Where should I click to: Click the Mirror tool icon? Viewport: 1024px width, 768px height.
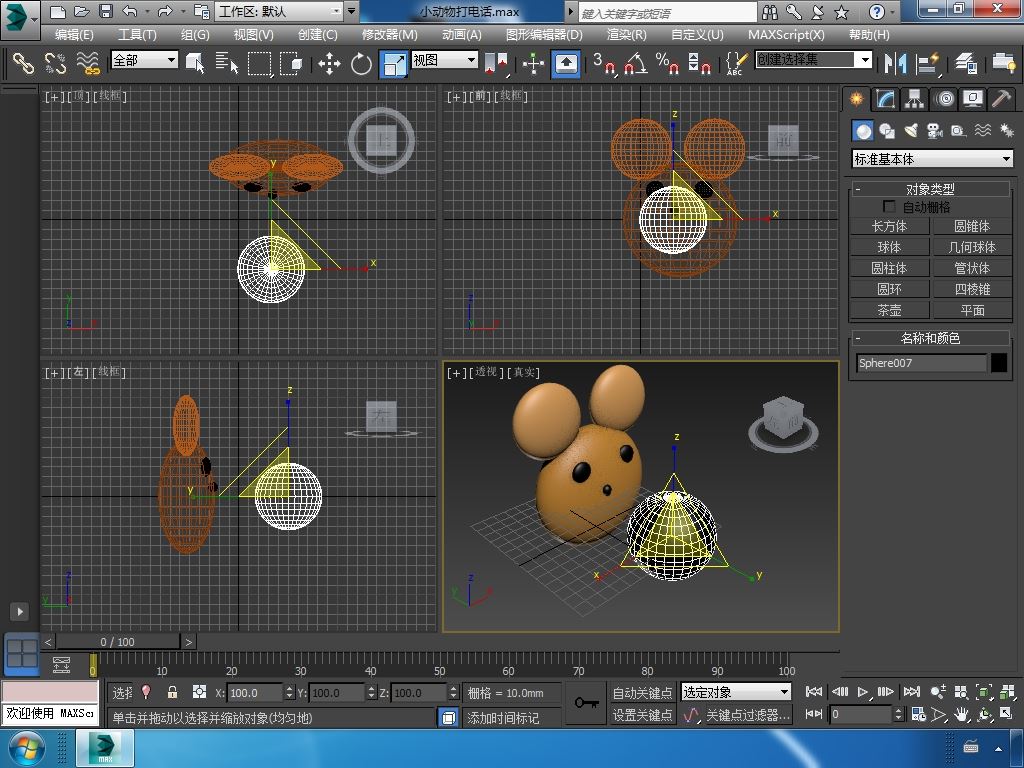895,63
